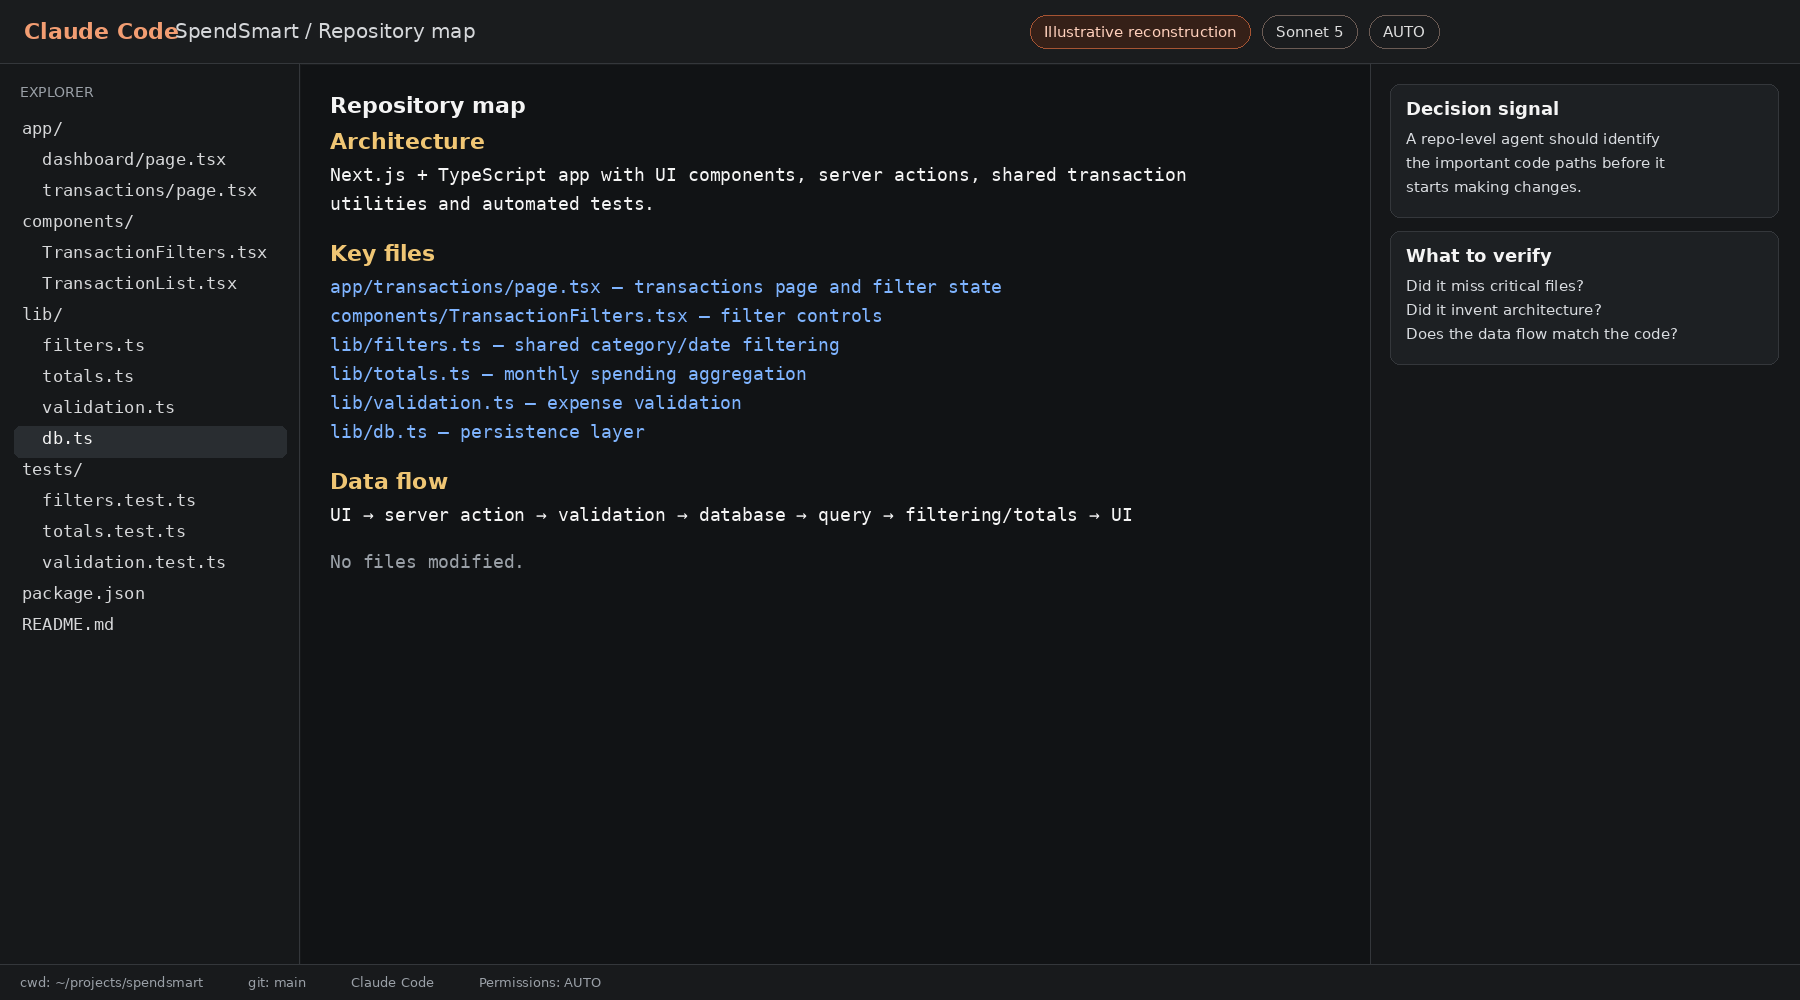This screenshot has height=1000, width=1800.
Task: Click the data flow line starting with UI
Action: click(731, 516)
